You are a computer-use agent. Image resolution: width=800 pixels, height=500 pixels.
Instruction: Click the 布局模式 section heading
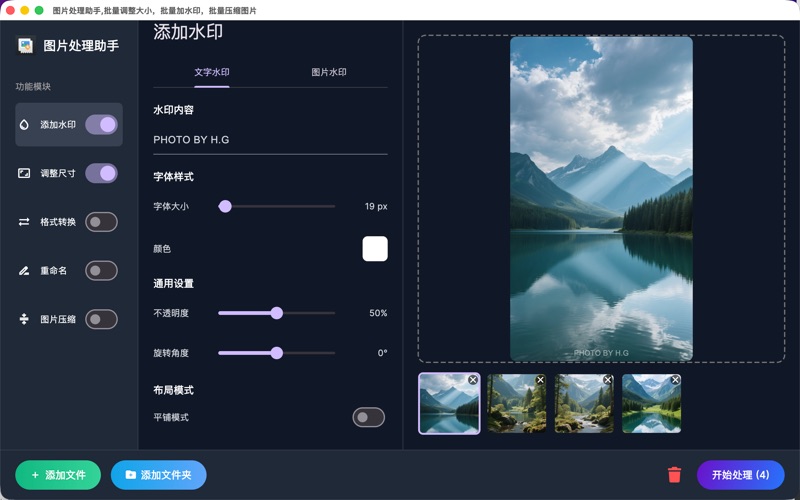tap(173, 390)
